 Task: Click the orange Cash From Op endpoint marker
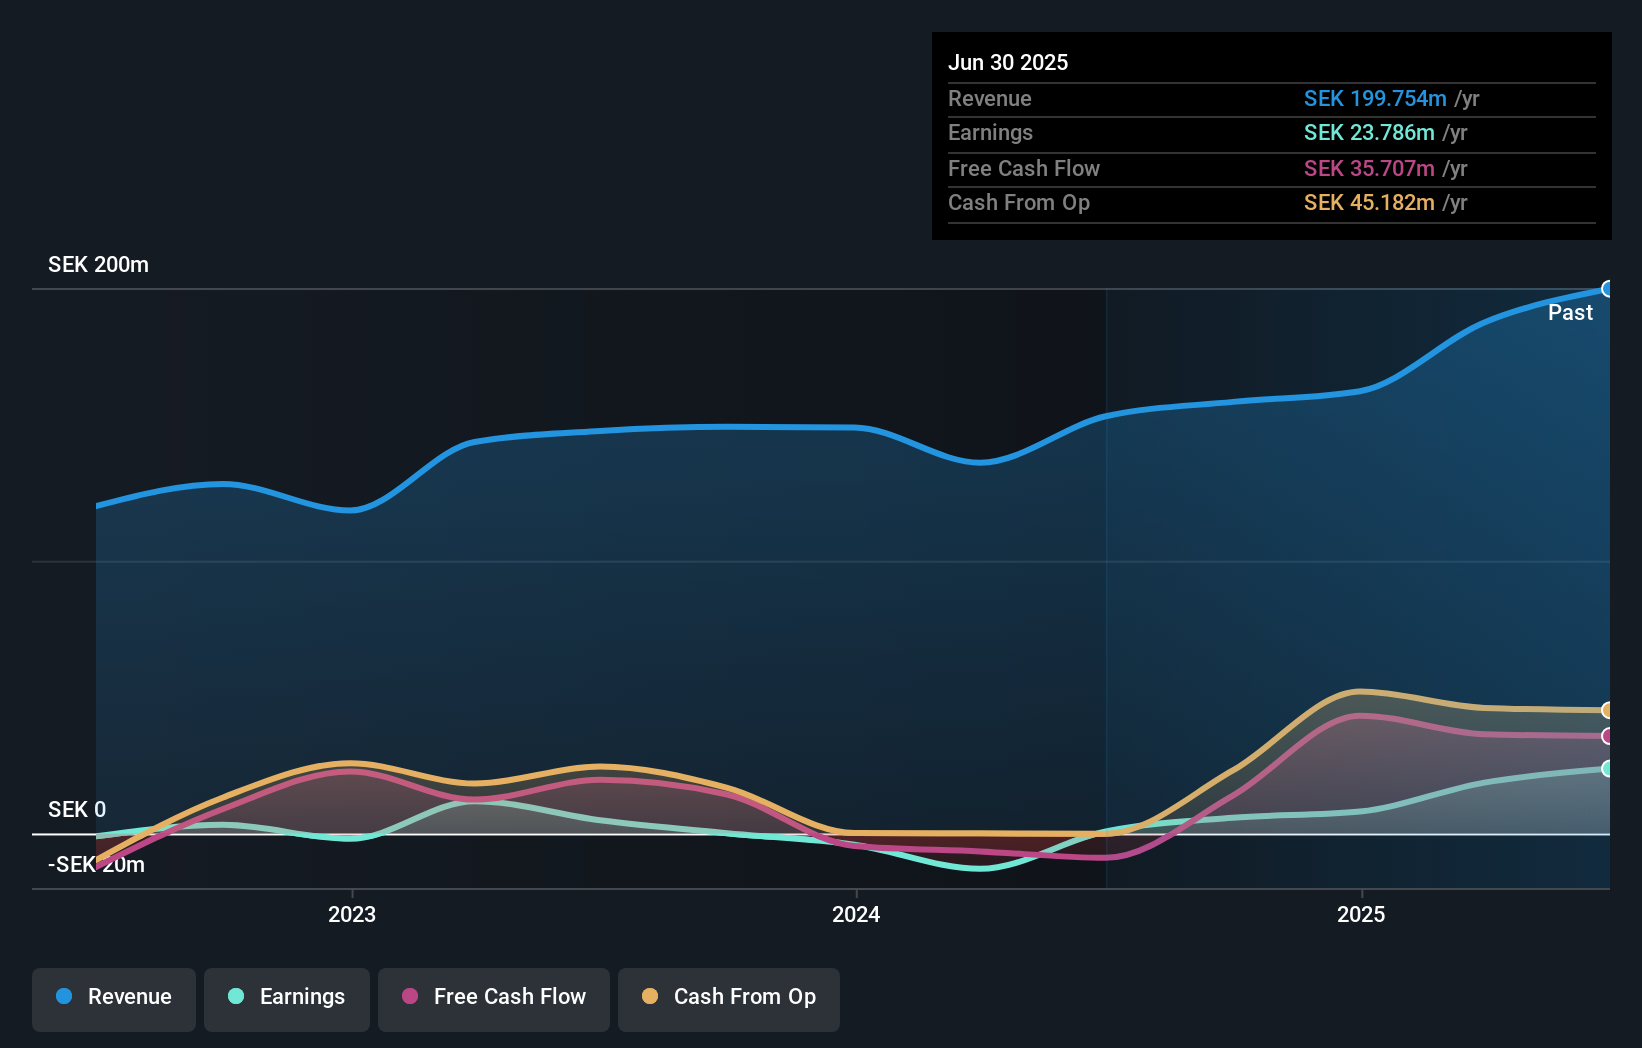point(1607,710)
